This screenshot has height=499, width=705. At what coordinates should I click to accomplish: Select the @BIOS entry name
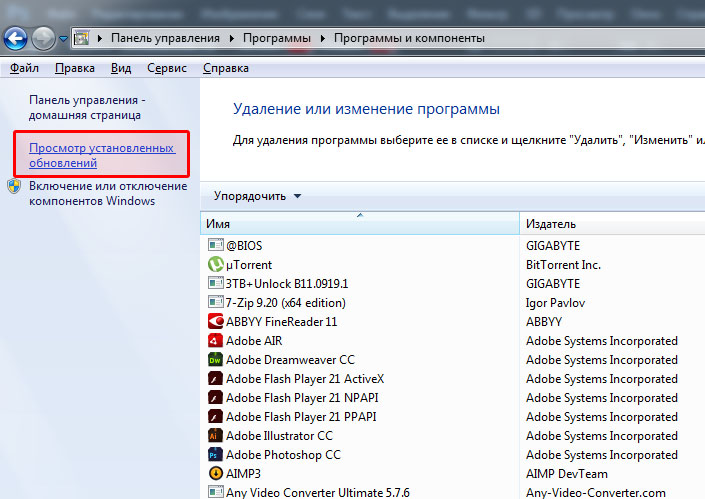pos(244,245)
